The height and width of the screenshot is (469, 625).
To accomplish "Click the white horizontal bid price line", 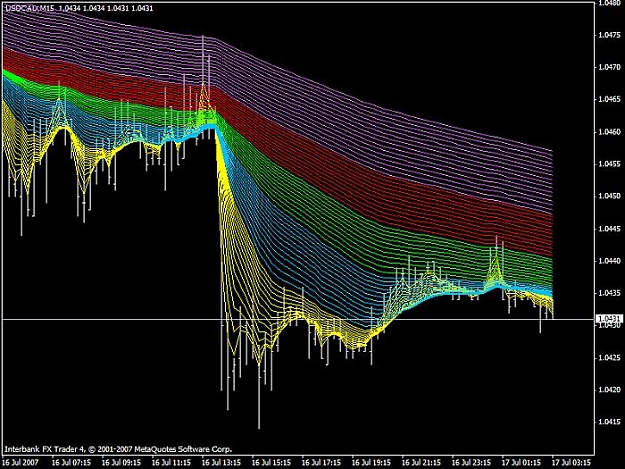I will tap(299, 319).
